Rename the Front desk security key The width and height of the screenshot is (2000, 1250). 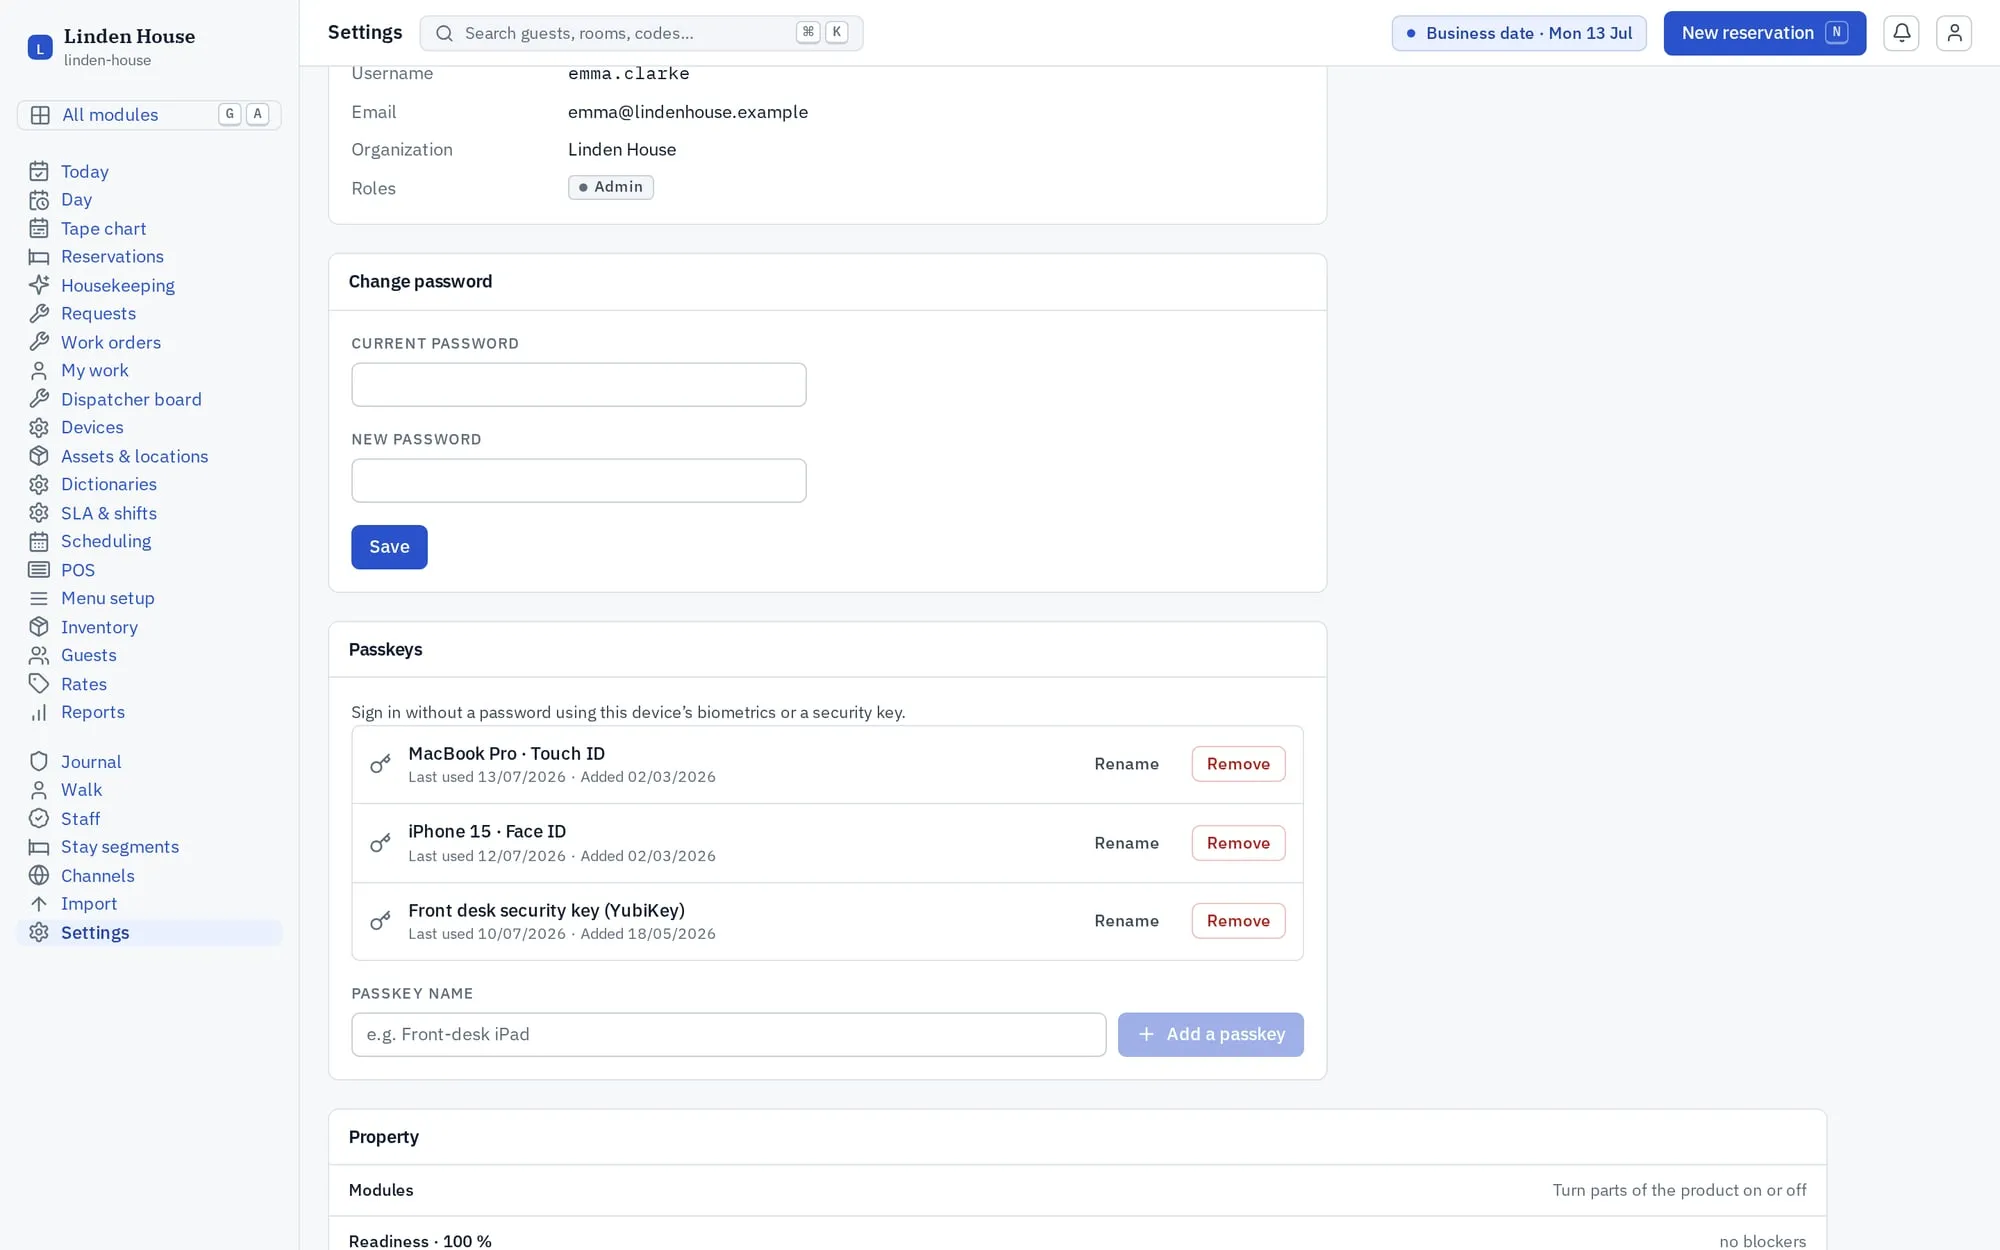[x=1126, y=921]
